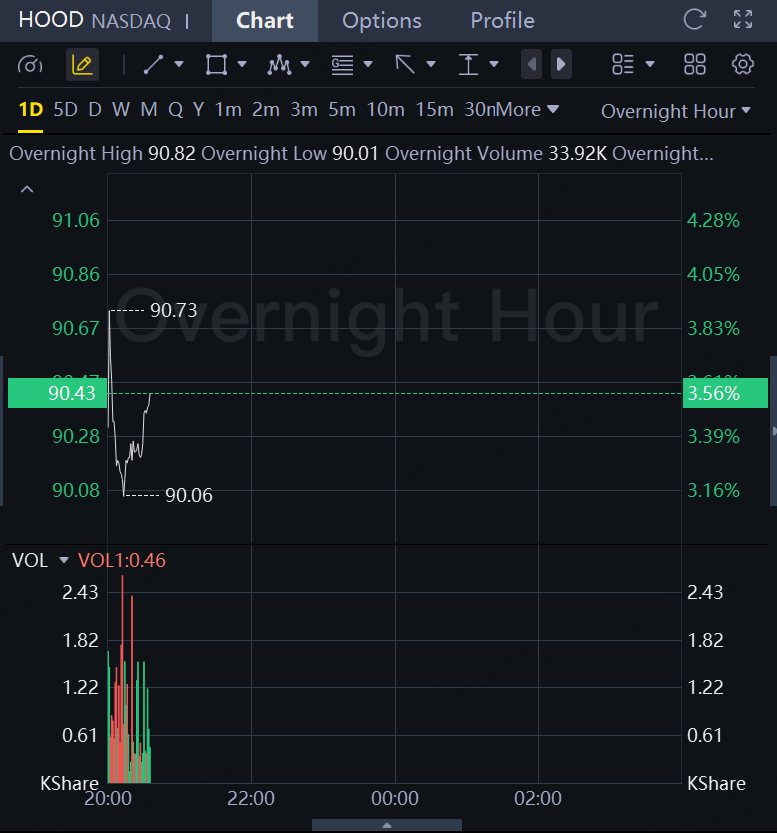Open the speedometer indicator icon
Screen dimensions: 777x833
pyautogui.click(x=30, y=65)
